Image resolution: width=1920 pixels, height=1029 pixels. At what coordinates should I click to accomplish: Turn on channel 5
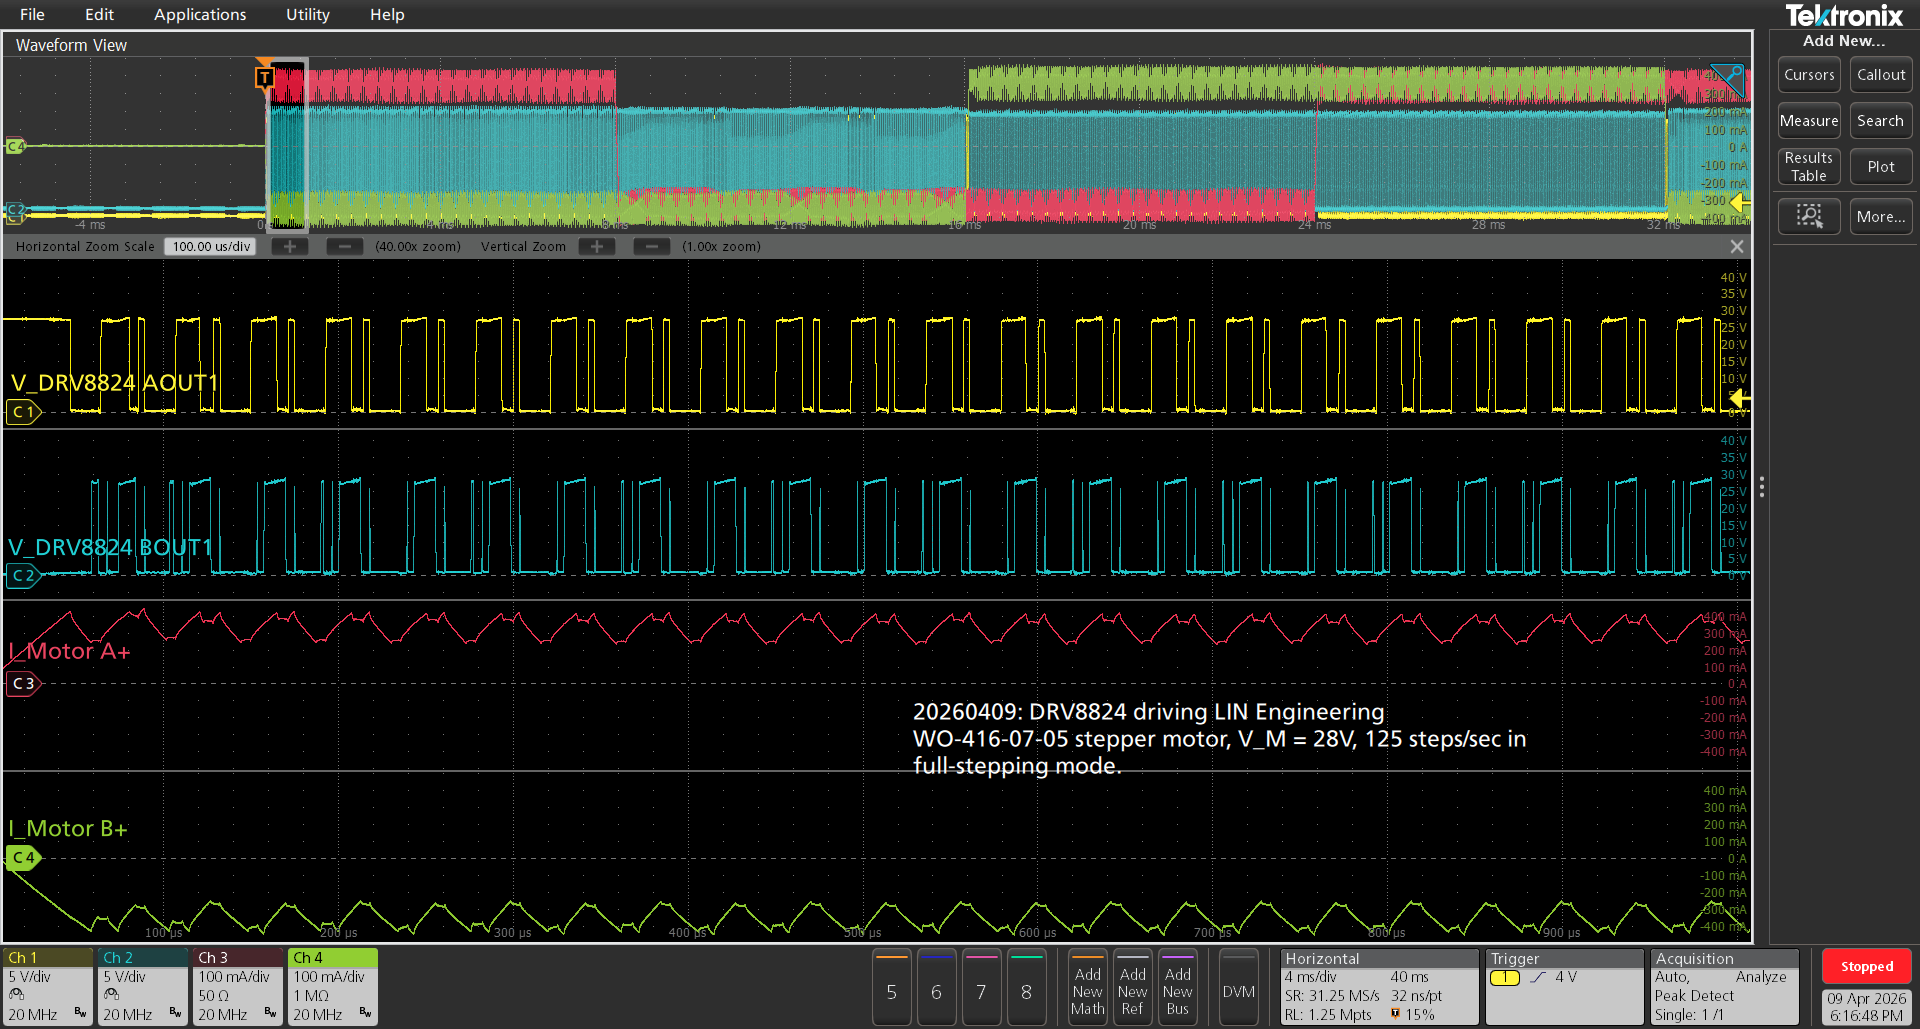892,988
